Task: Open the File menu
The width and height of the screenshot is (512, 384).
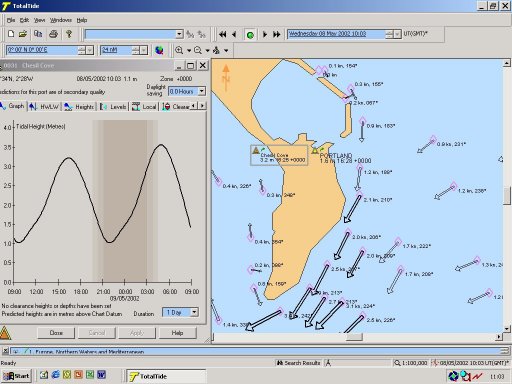Action: click(11, 20)
